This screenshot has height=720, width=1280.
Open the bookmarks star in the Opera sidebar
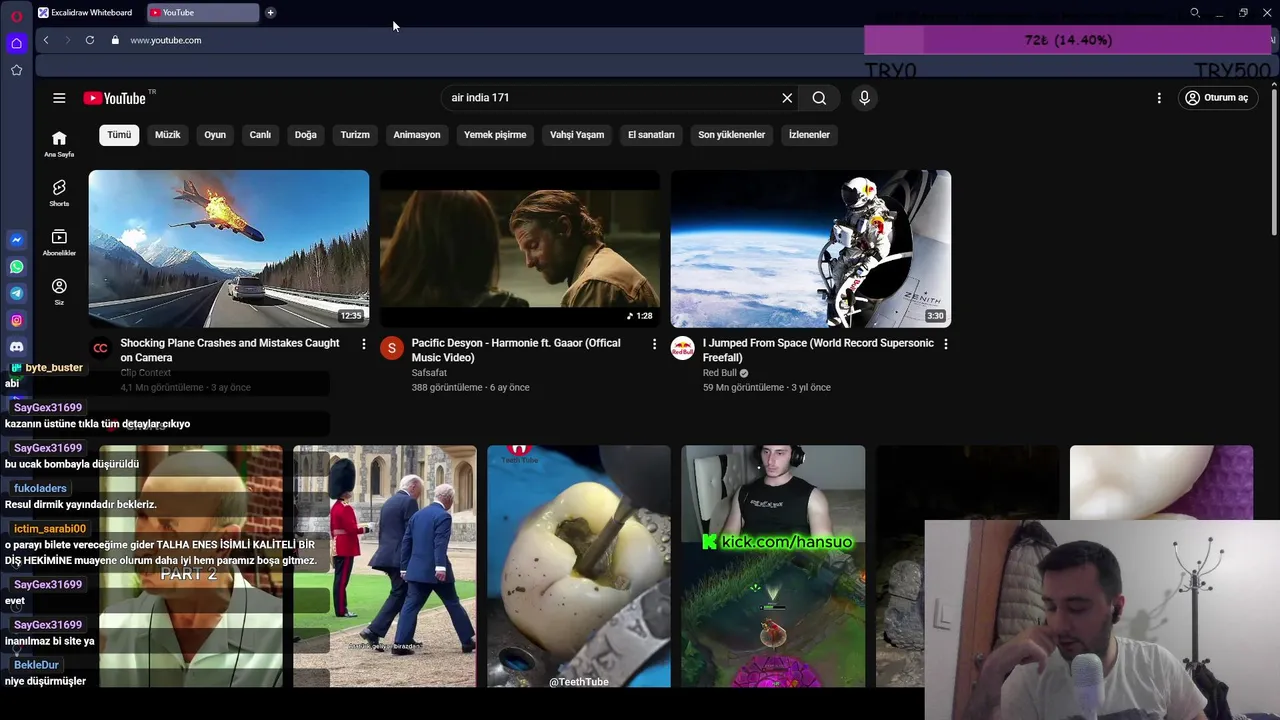(x=16, y=70)
